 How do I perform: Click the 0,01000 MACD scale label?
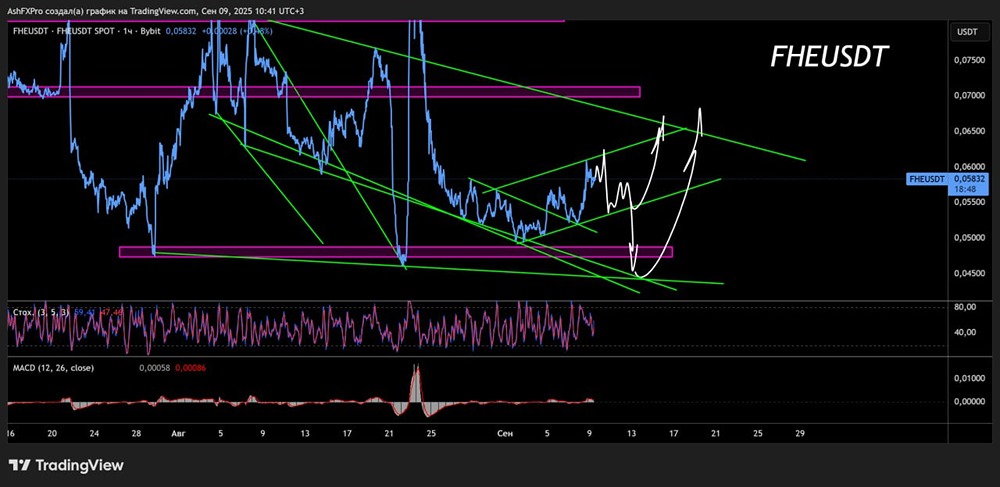(x=971, y=379)
